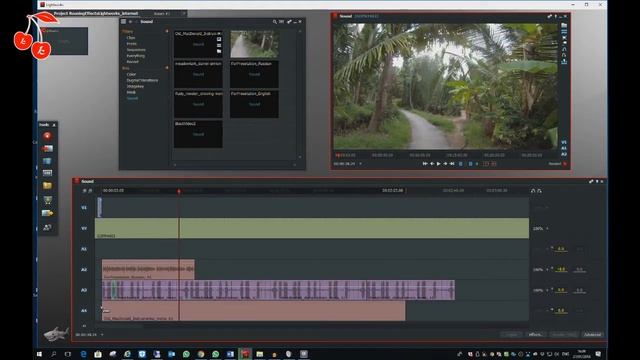Adjust the A1 track level value

pos(561,249)
